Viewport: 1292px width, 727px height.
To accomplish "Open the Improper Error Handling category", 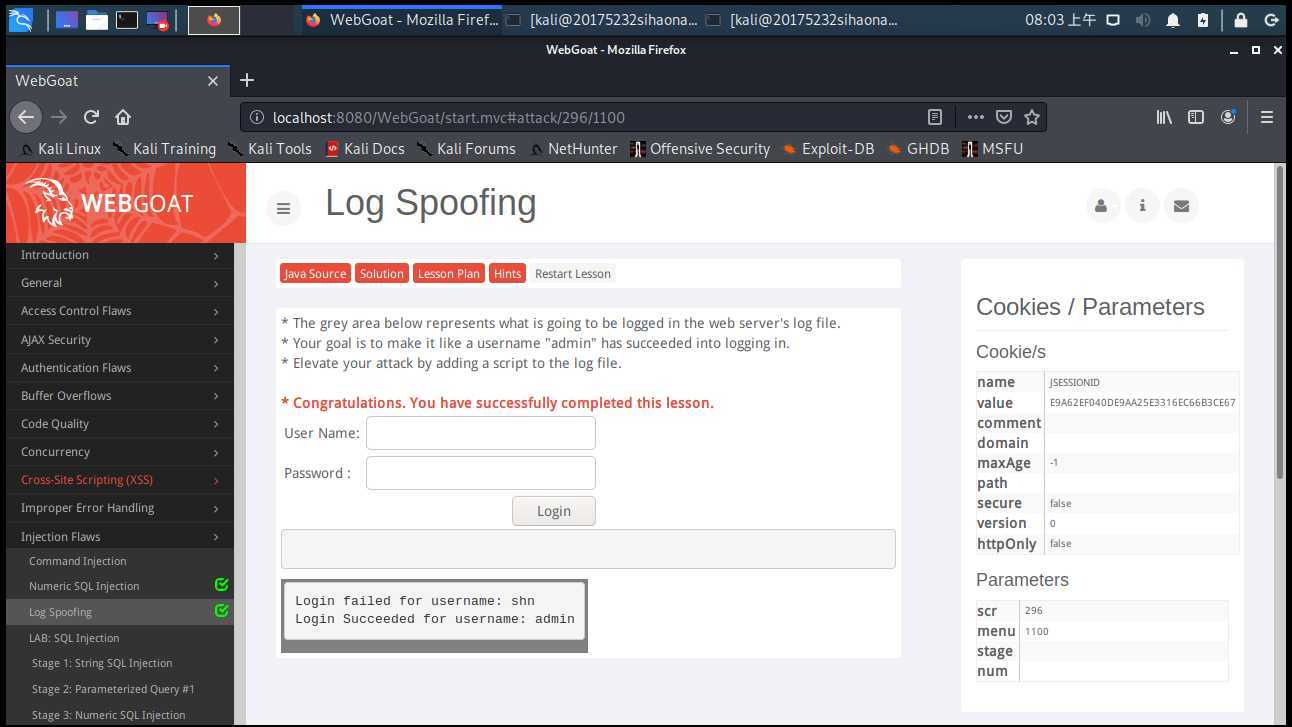I will coord(120,508).
